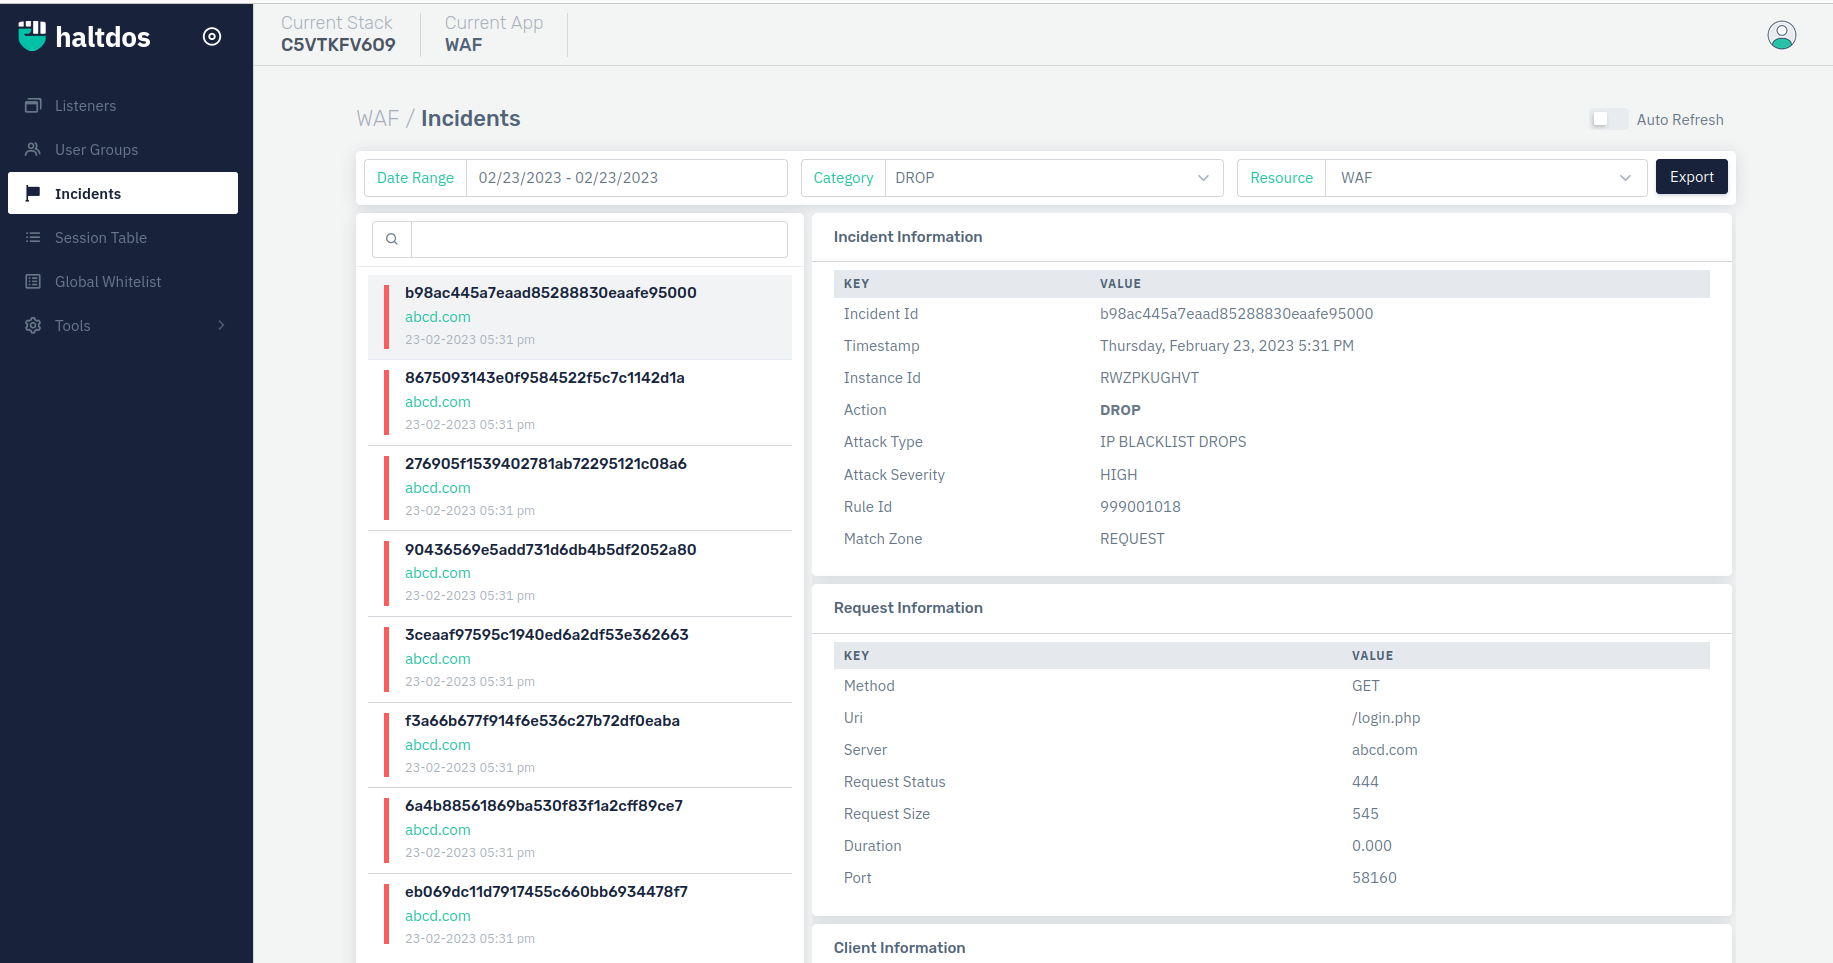Viewport: 1833px width, 963px height.
Task: Open the Session Table menu item
Action: (123, 238)
